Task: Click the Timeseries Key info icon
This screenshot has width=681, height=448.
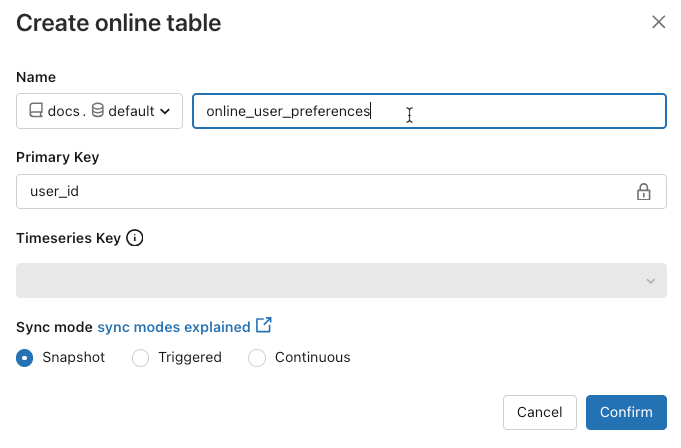Action: (135, 238)
